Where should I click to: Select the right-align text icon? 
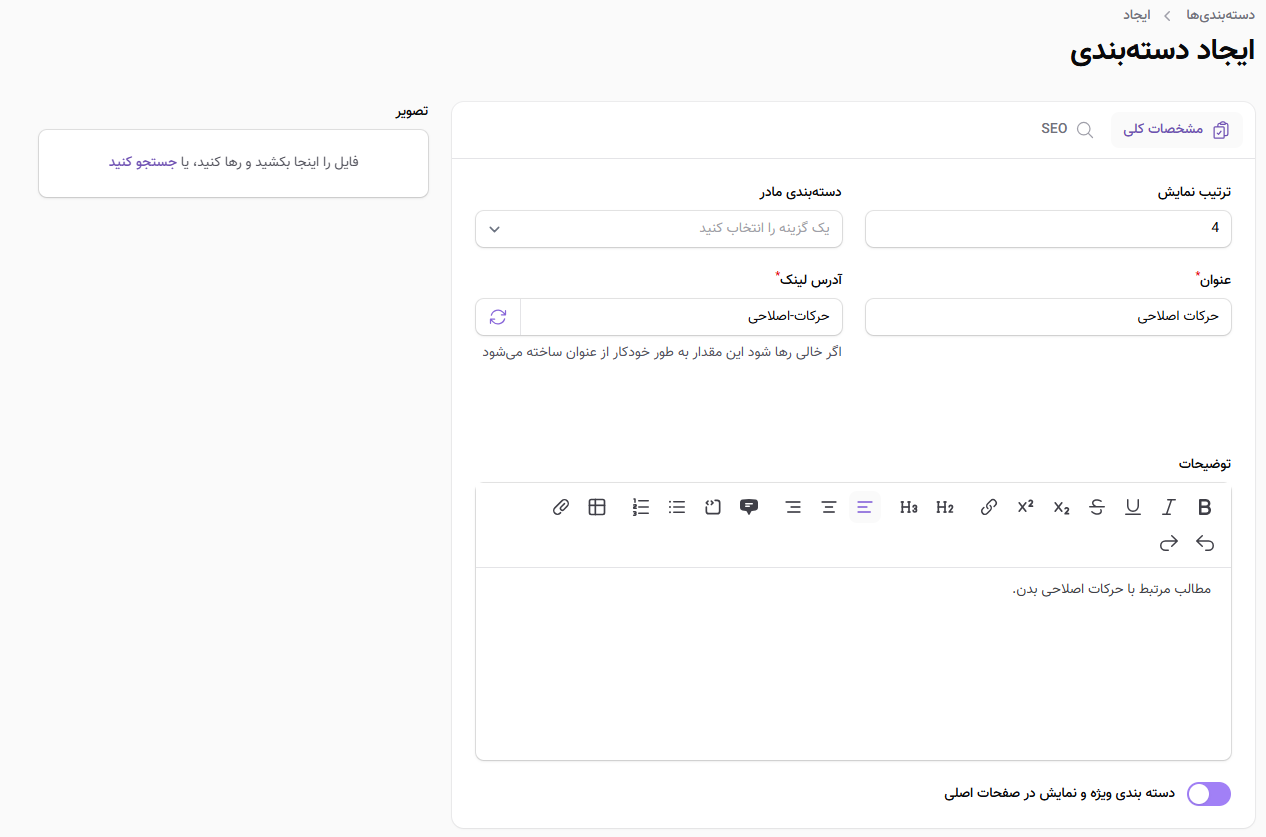793,507
